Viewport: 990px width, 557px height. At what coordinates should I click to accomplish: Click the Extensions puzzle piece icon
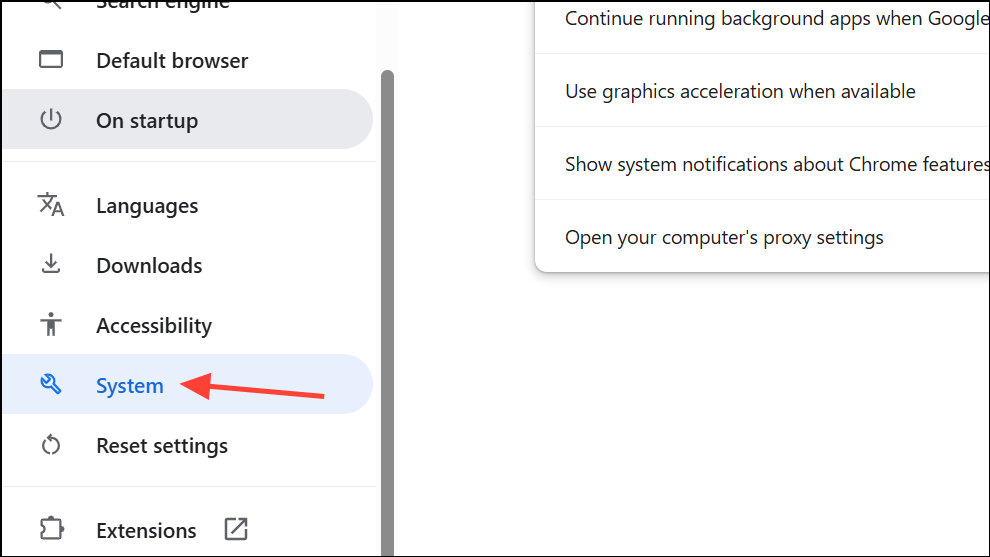click(50, 529)
